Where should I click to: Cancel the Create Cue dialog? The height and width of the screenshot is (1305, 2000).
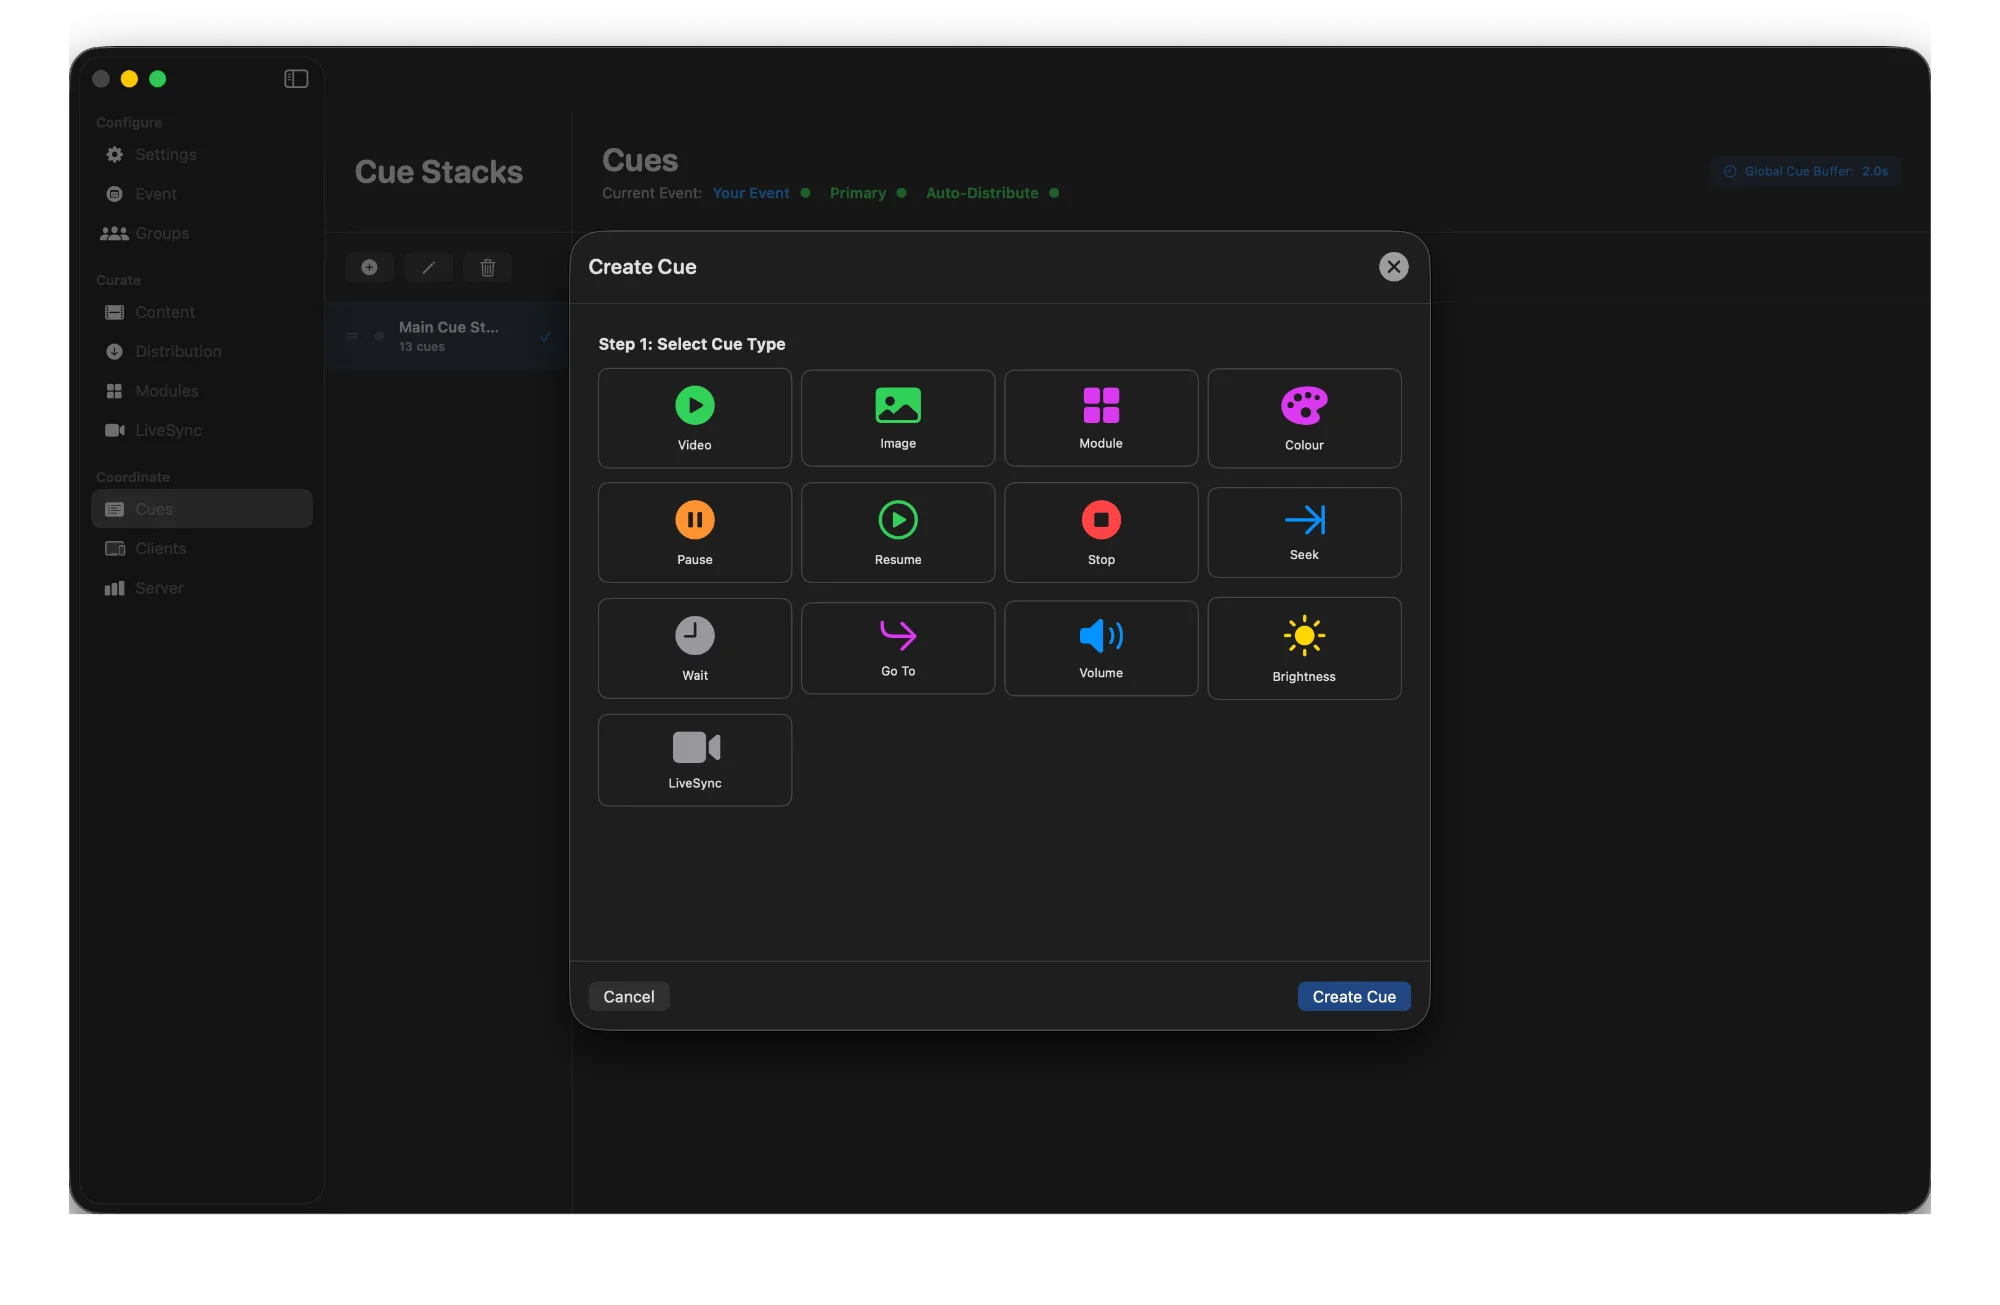click(628, 996)
